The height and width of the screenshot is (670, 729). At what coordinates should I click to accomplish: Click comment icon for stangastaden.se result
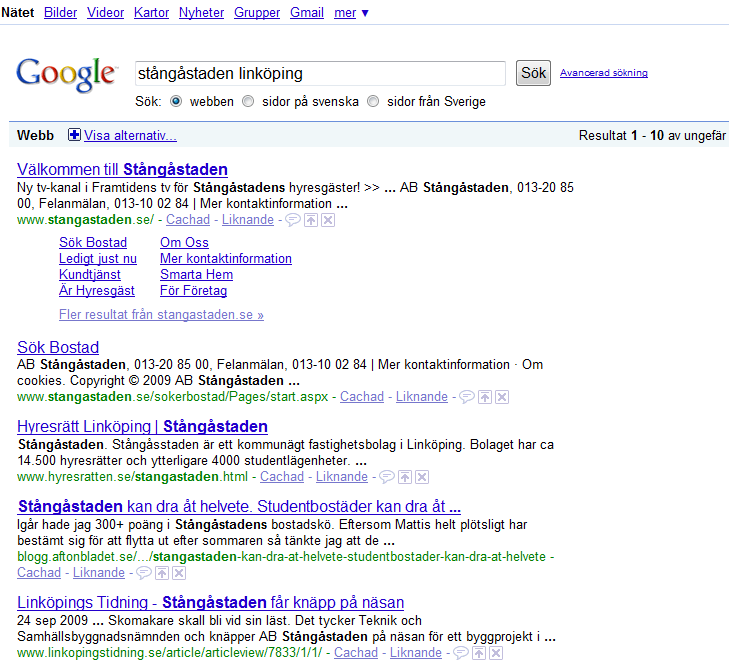tap(292, 220)
